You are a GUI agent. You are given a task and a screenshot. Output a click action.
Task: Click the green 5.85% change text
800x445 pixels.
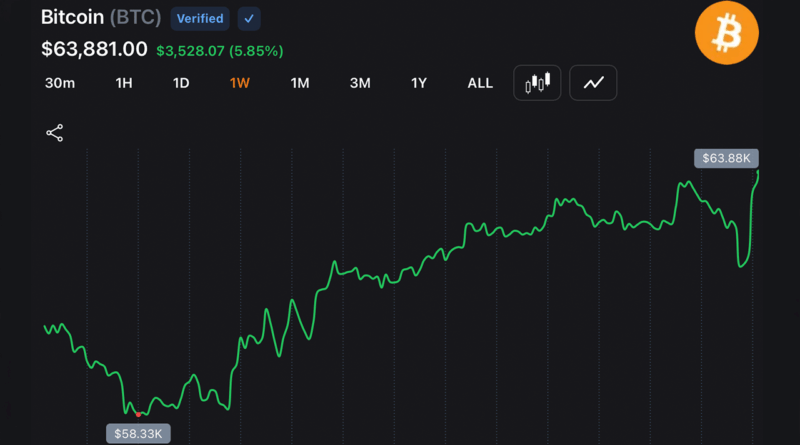(256, 51)
